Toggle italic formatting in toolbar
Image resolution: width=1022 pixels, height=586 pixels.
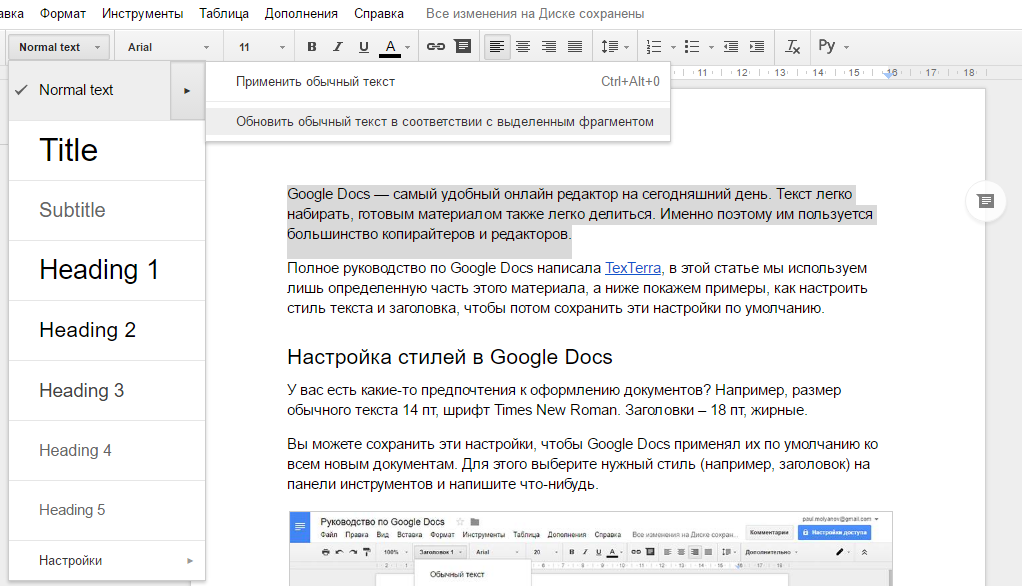coord(338,47)
